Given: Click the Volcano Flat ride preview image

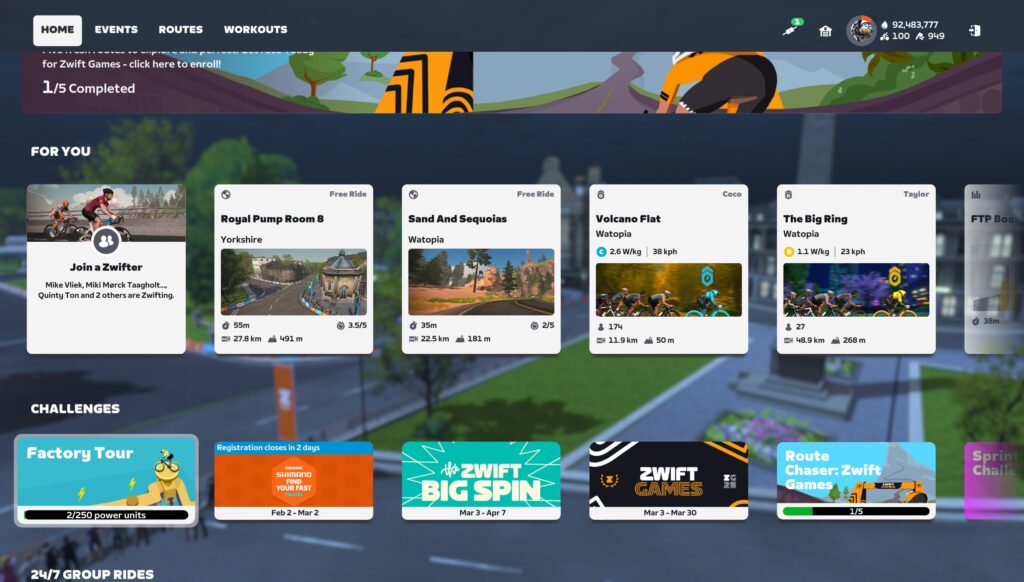Looking at the screenshot, I should (669, 290).
